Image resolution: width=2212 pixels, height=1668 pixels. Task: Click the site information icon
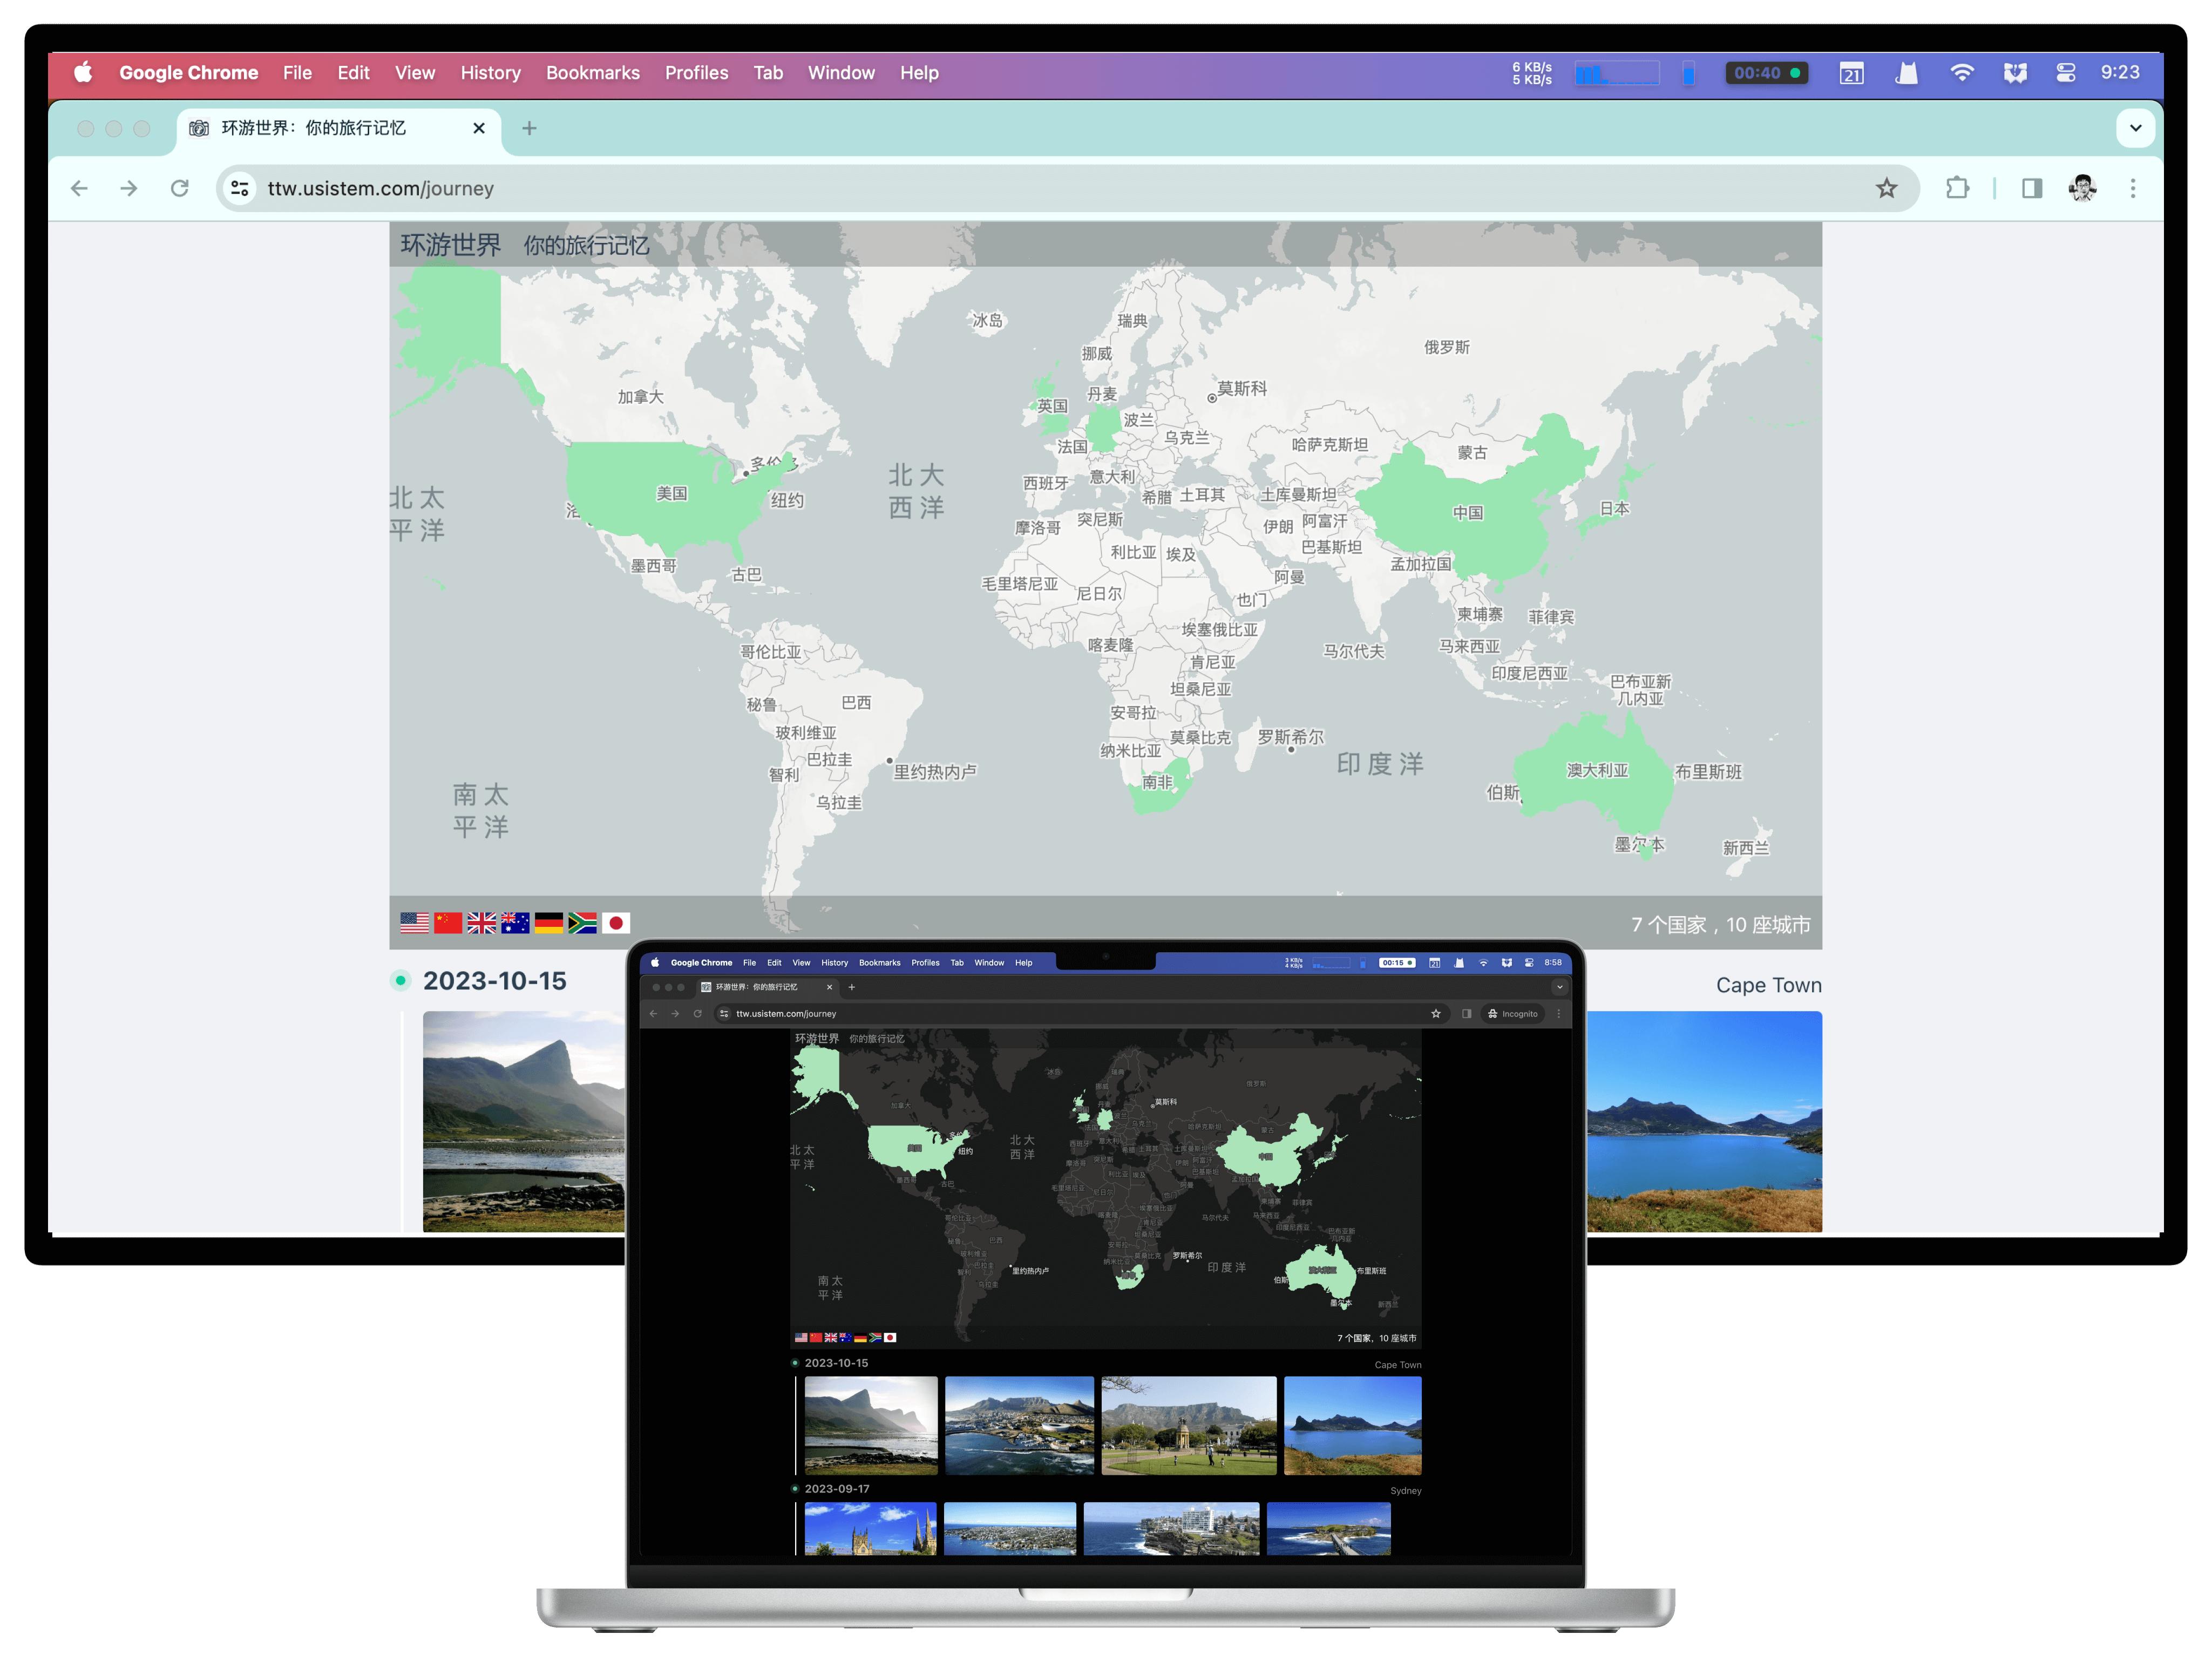click(x=240, y=188)
